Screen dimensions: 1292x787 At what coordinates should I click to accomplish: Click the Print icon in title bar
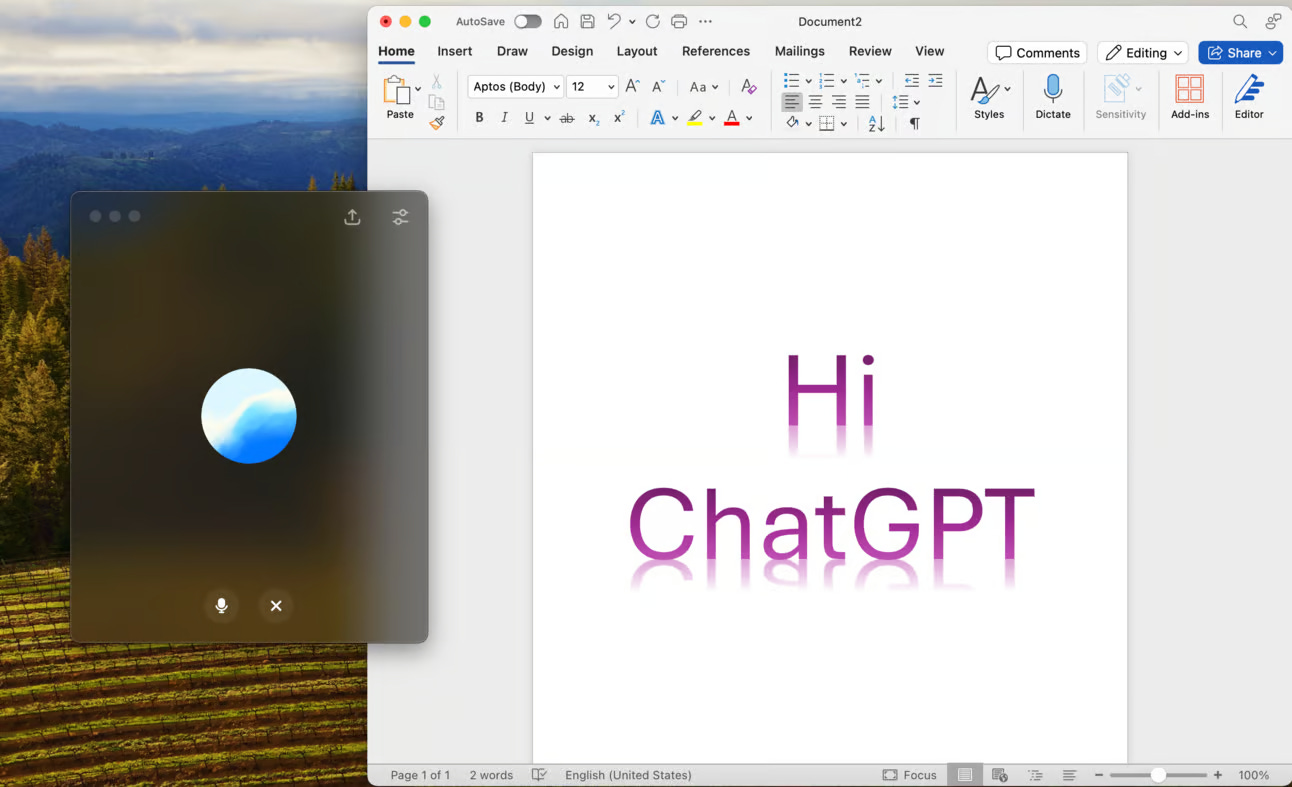tap(679, 21)
